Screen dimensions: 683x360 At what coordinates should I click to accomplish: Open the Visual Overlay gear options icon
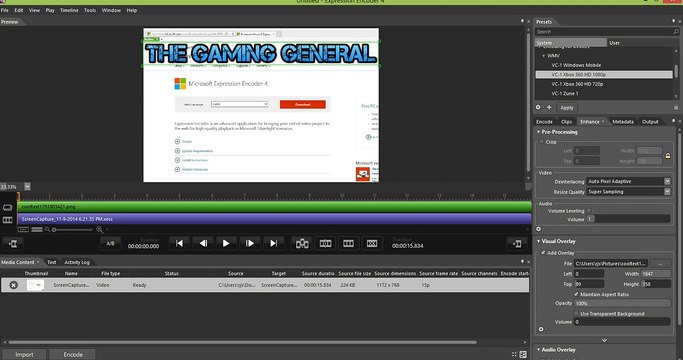pos(541,329)
